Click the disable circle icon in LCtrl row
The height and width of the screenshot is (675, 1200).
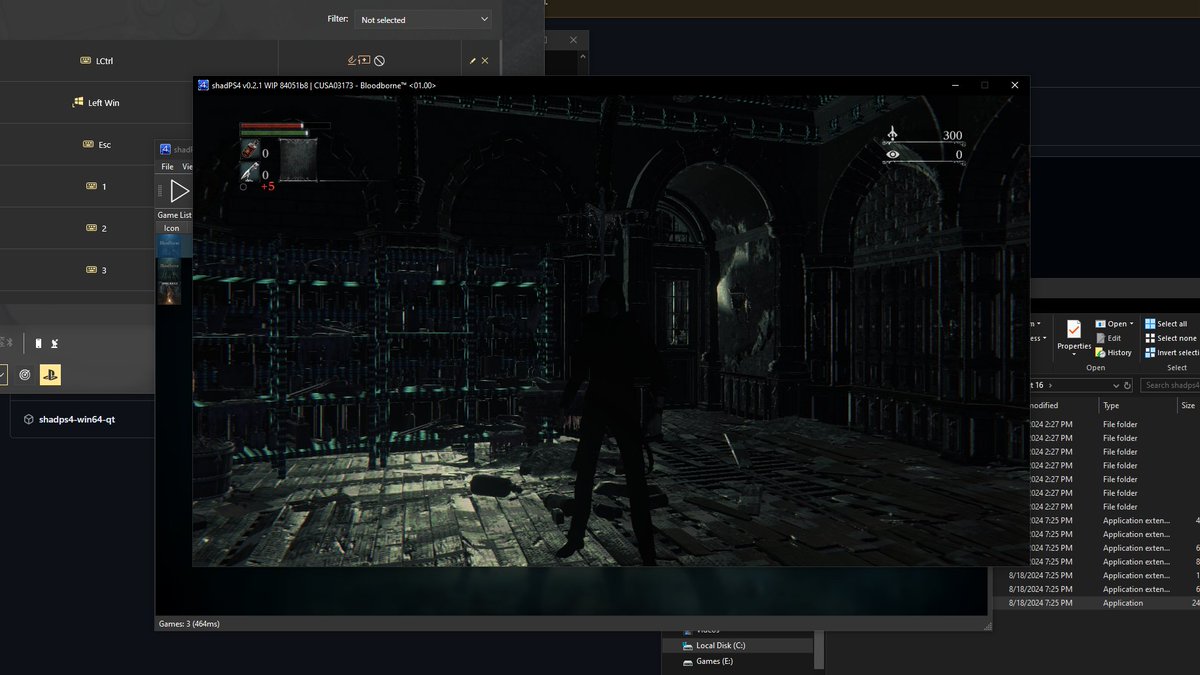[x=380, y=61]
